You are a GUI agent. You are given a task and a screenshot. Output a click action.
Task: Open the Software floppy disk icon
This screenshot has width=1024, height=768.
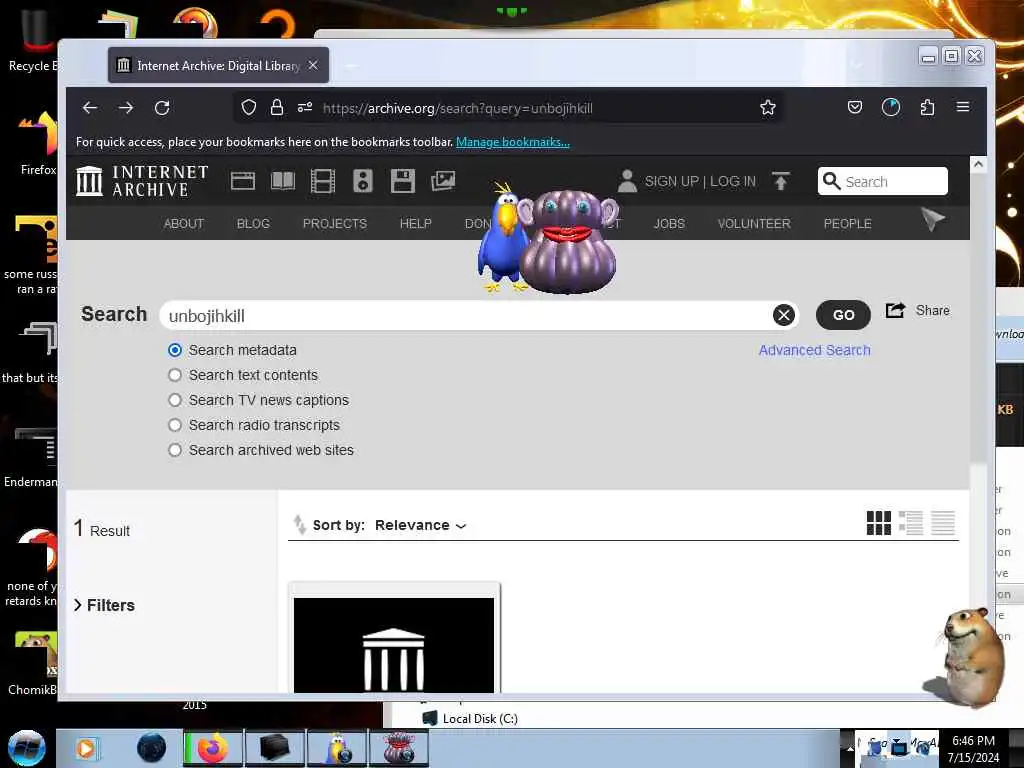[403, 181]
